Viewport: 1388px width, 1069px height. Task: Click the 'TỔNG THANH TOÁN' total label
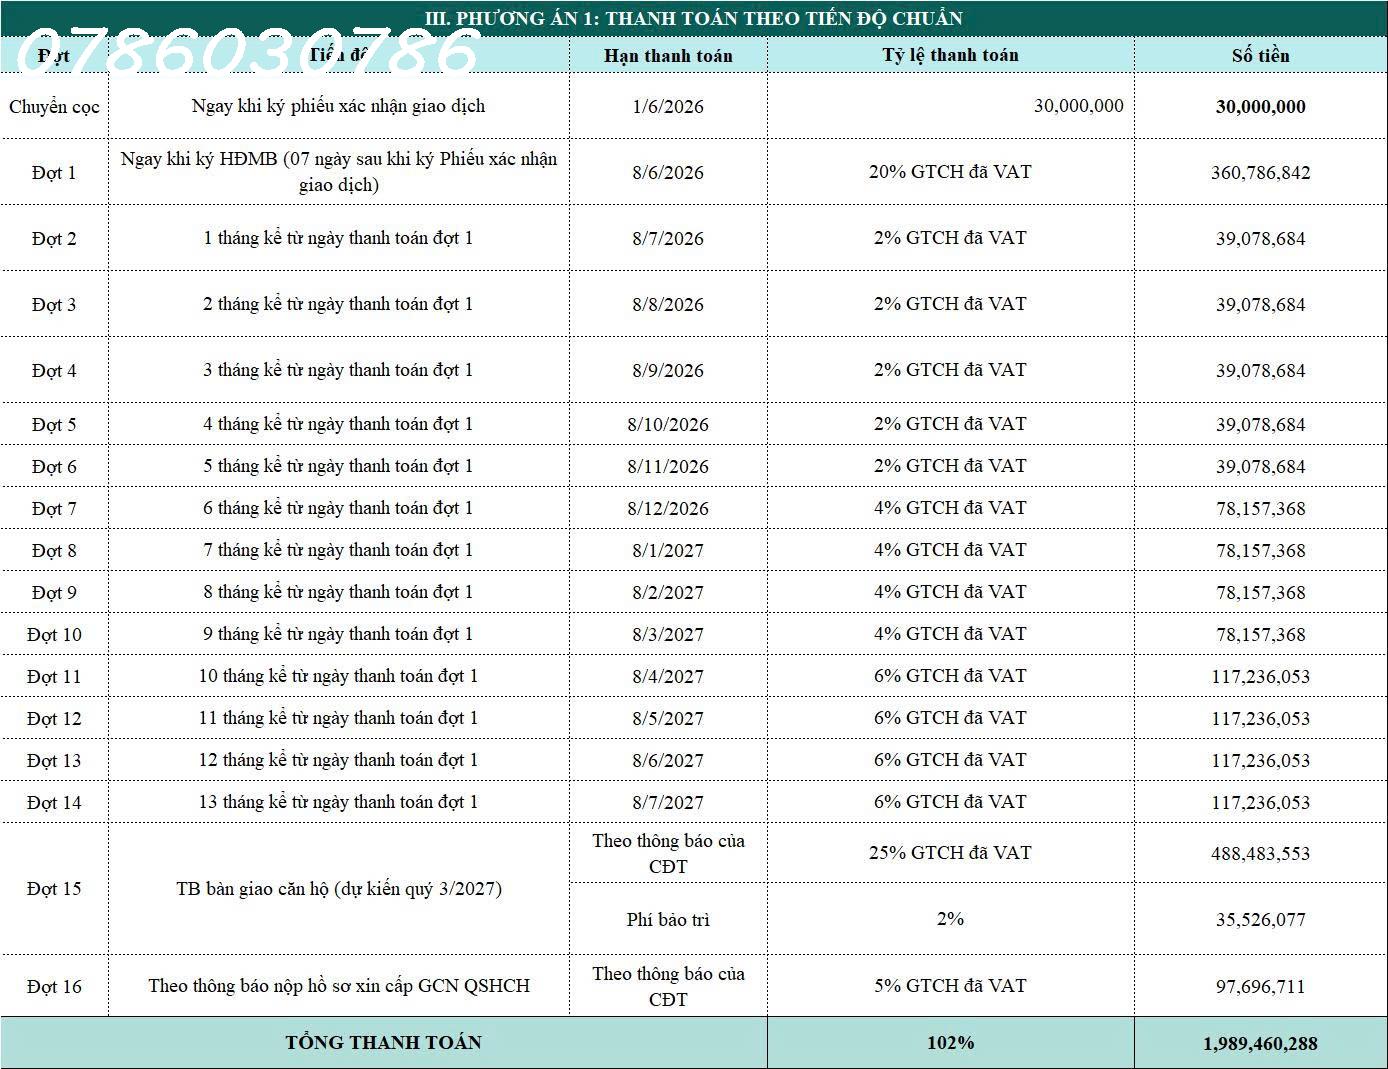coord(384,1042)
